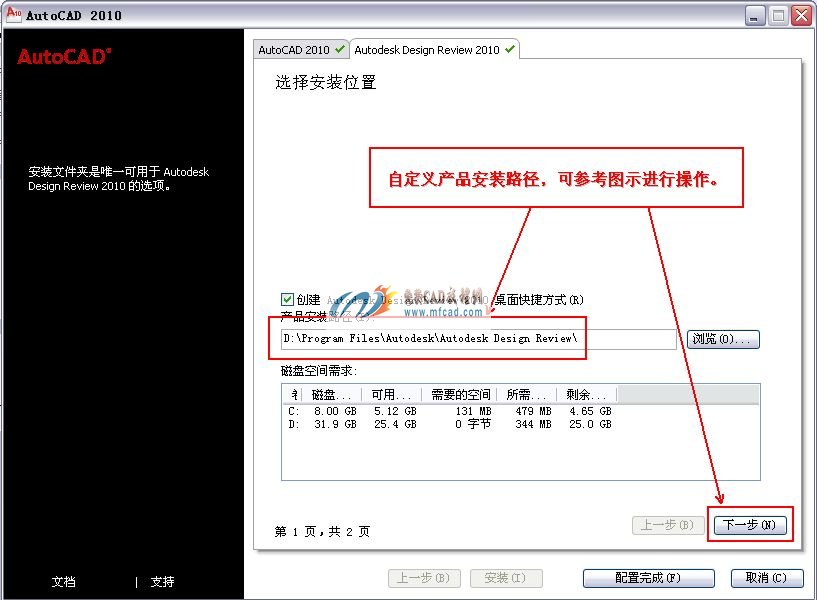Viewport: 817px width, 600px height.
Task: Click the 磁盘空间需求 label
Action: (319, 371)
